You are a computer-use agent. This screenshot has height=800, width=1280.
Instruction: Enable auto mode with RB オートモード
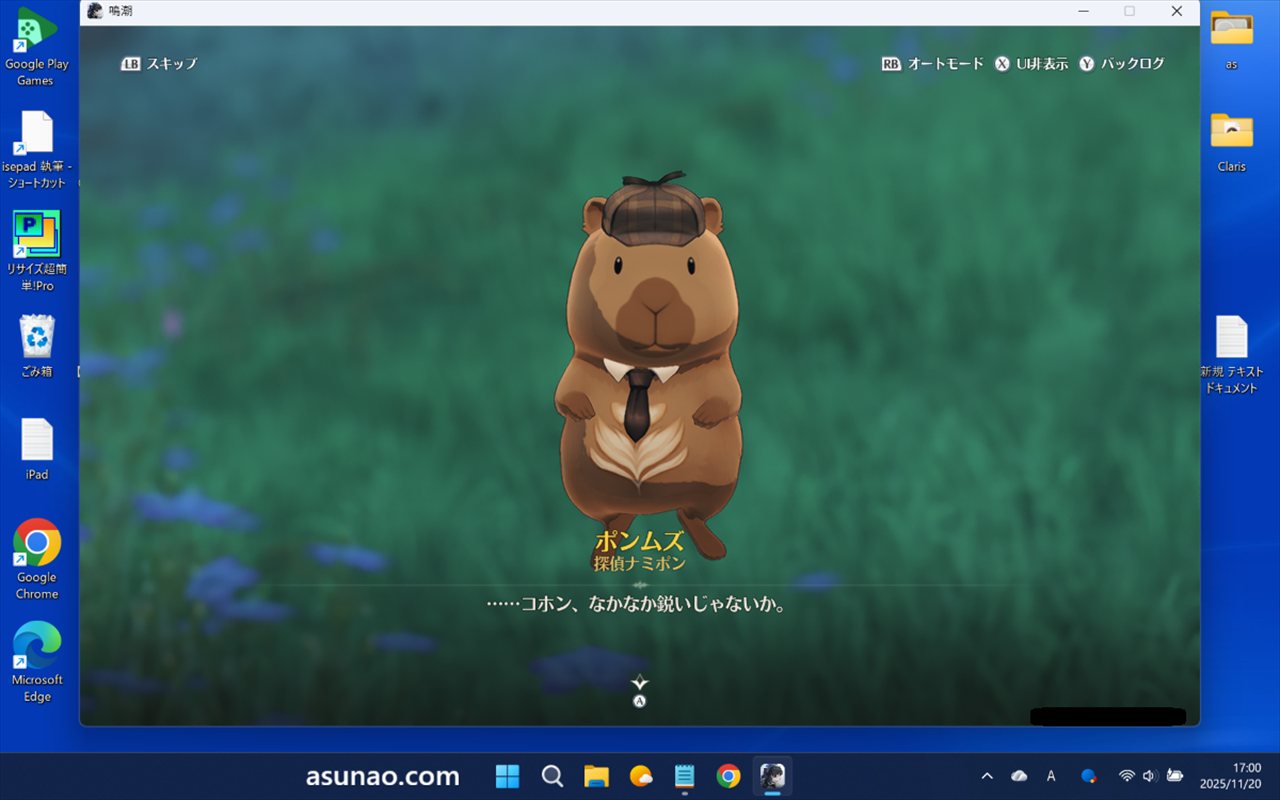(933, 64)
